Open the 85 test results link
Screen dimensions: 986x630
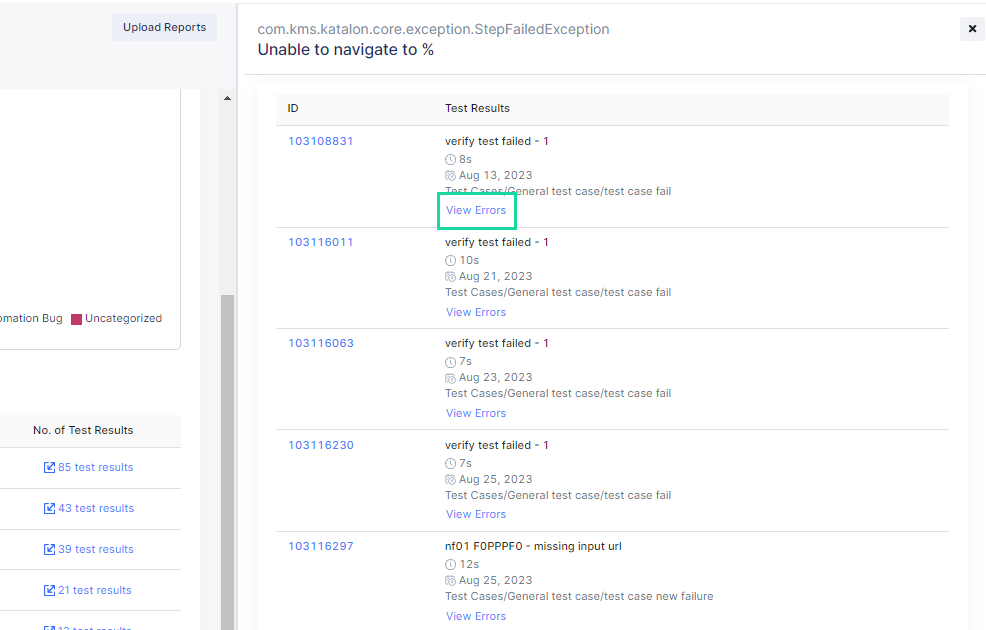(x=96, y=466)
